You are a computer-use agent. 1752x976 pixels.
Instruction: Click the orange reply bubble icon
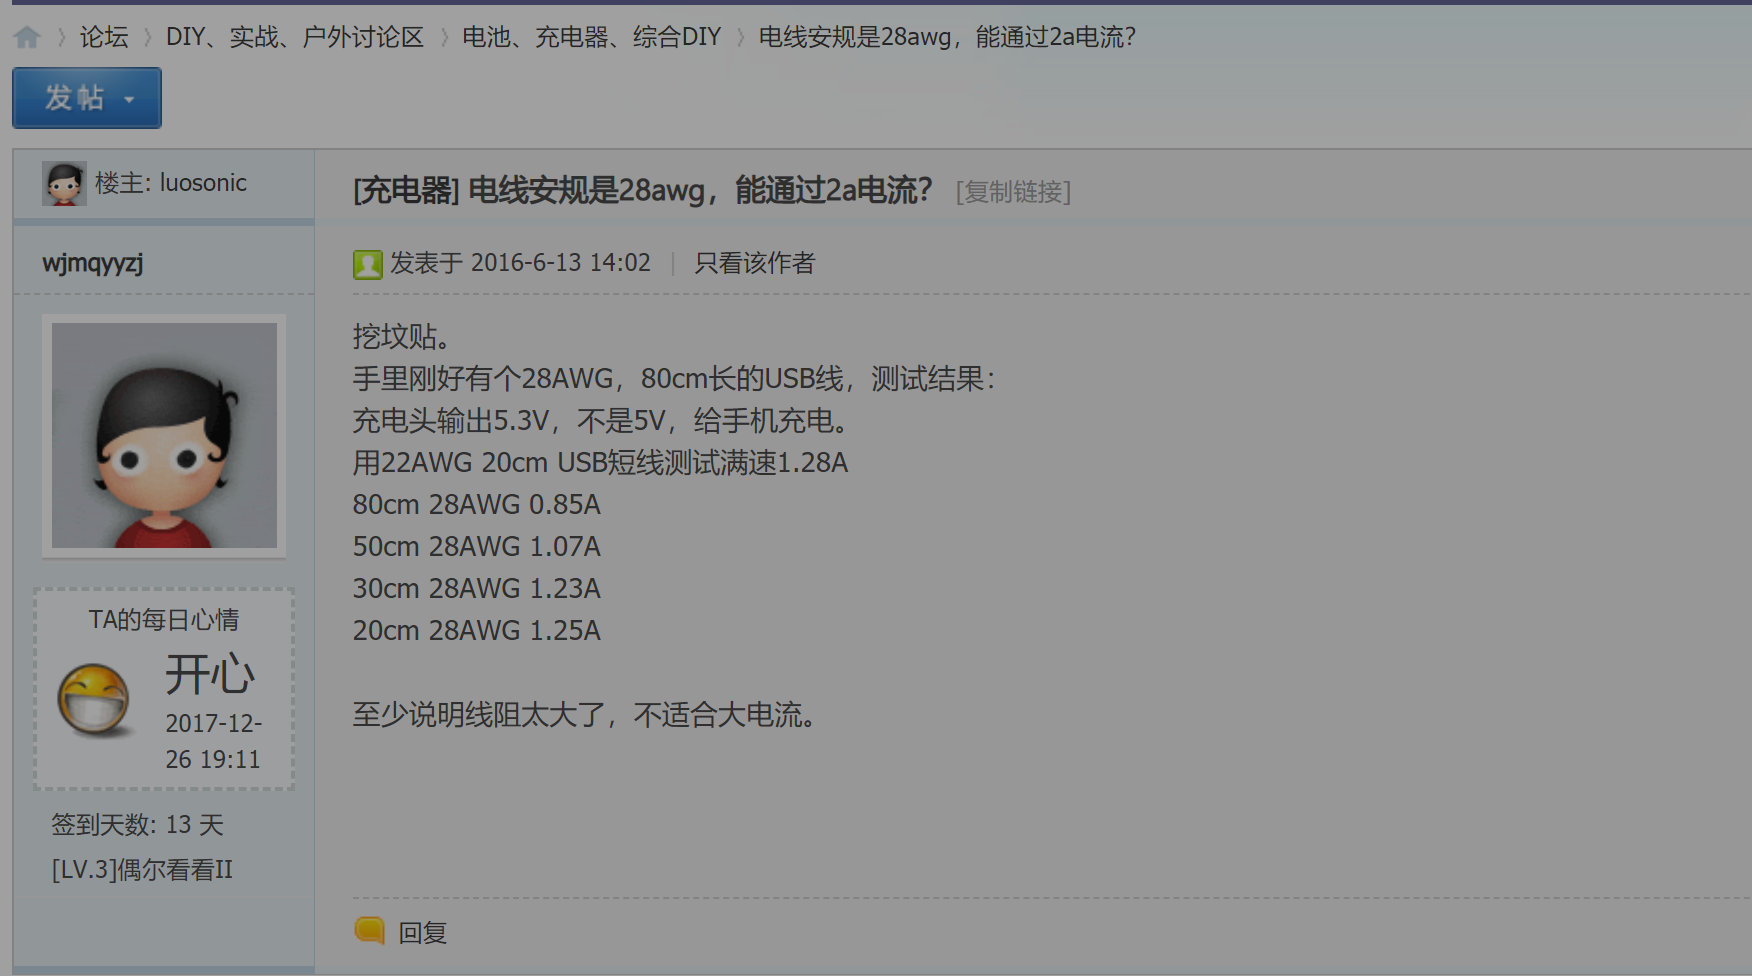click(370, 931)
